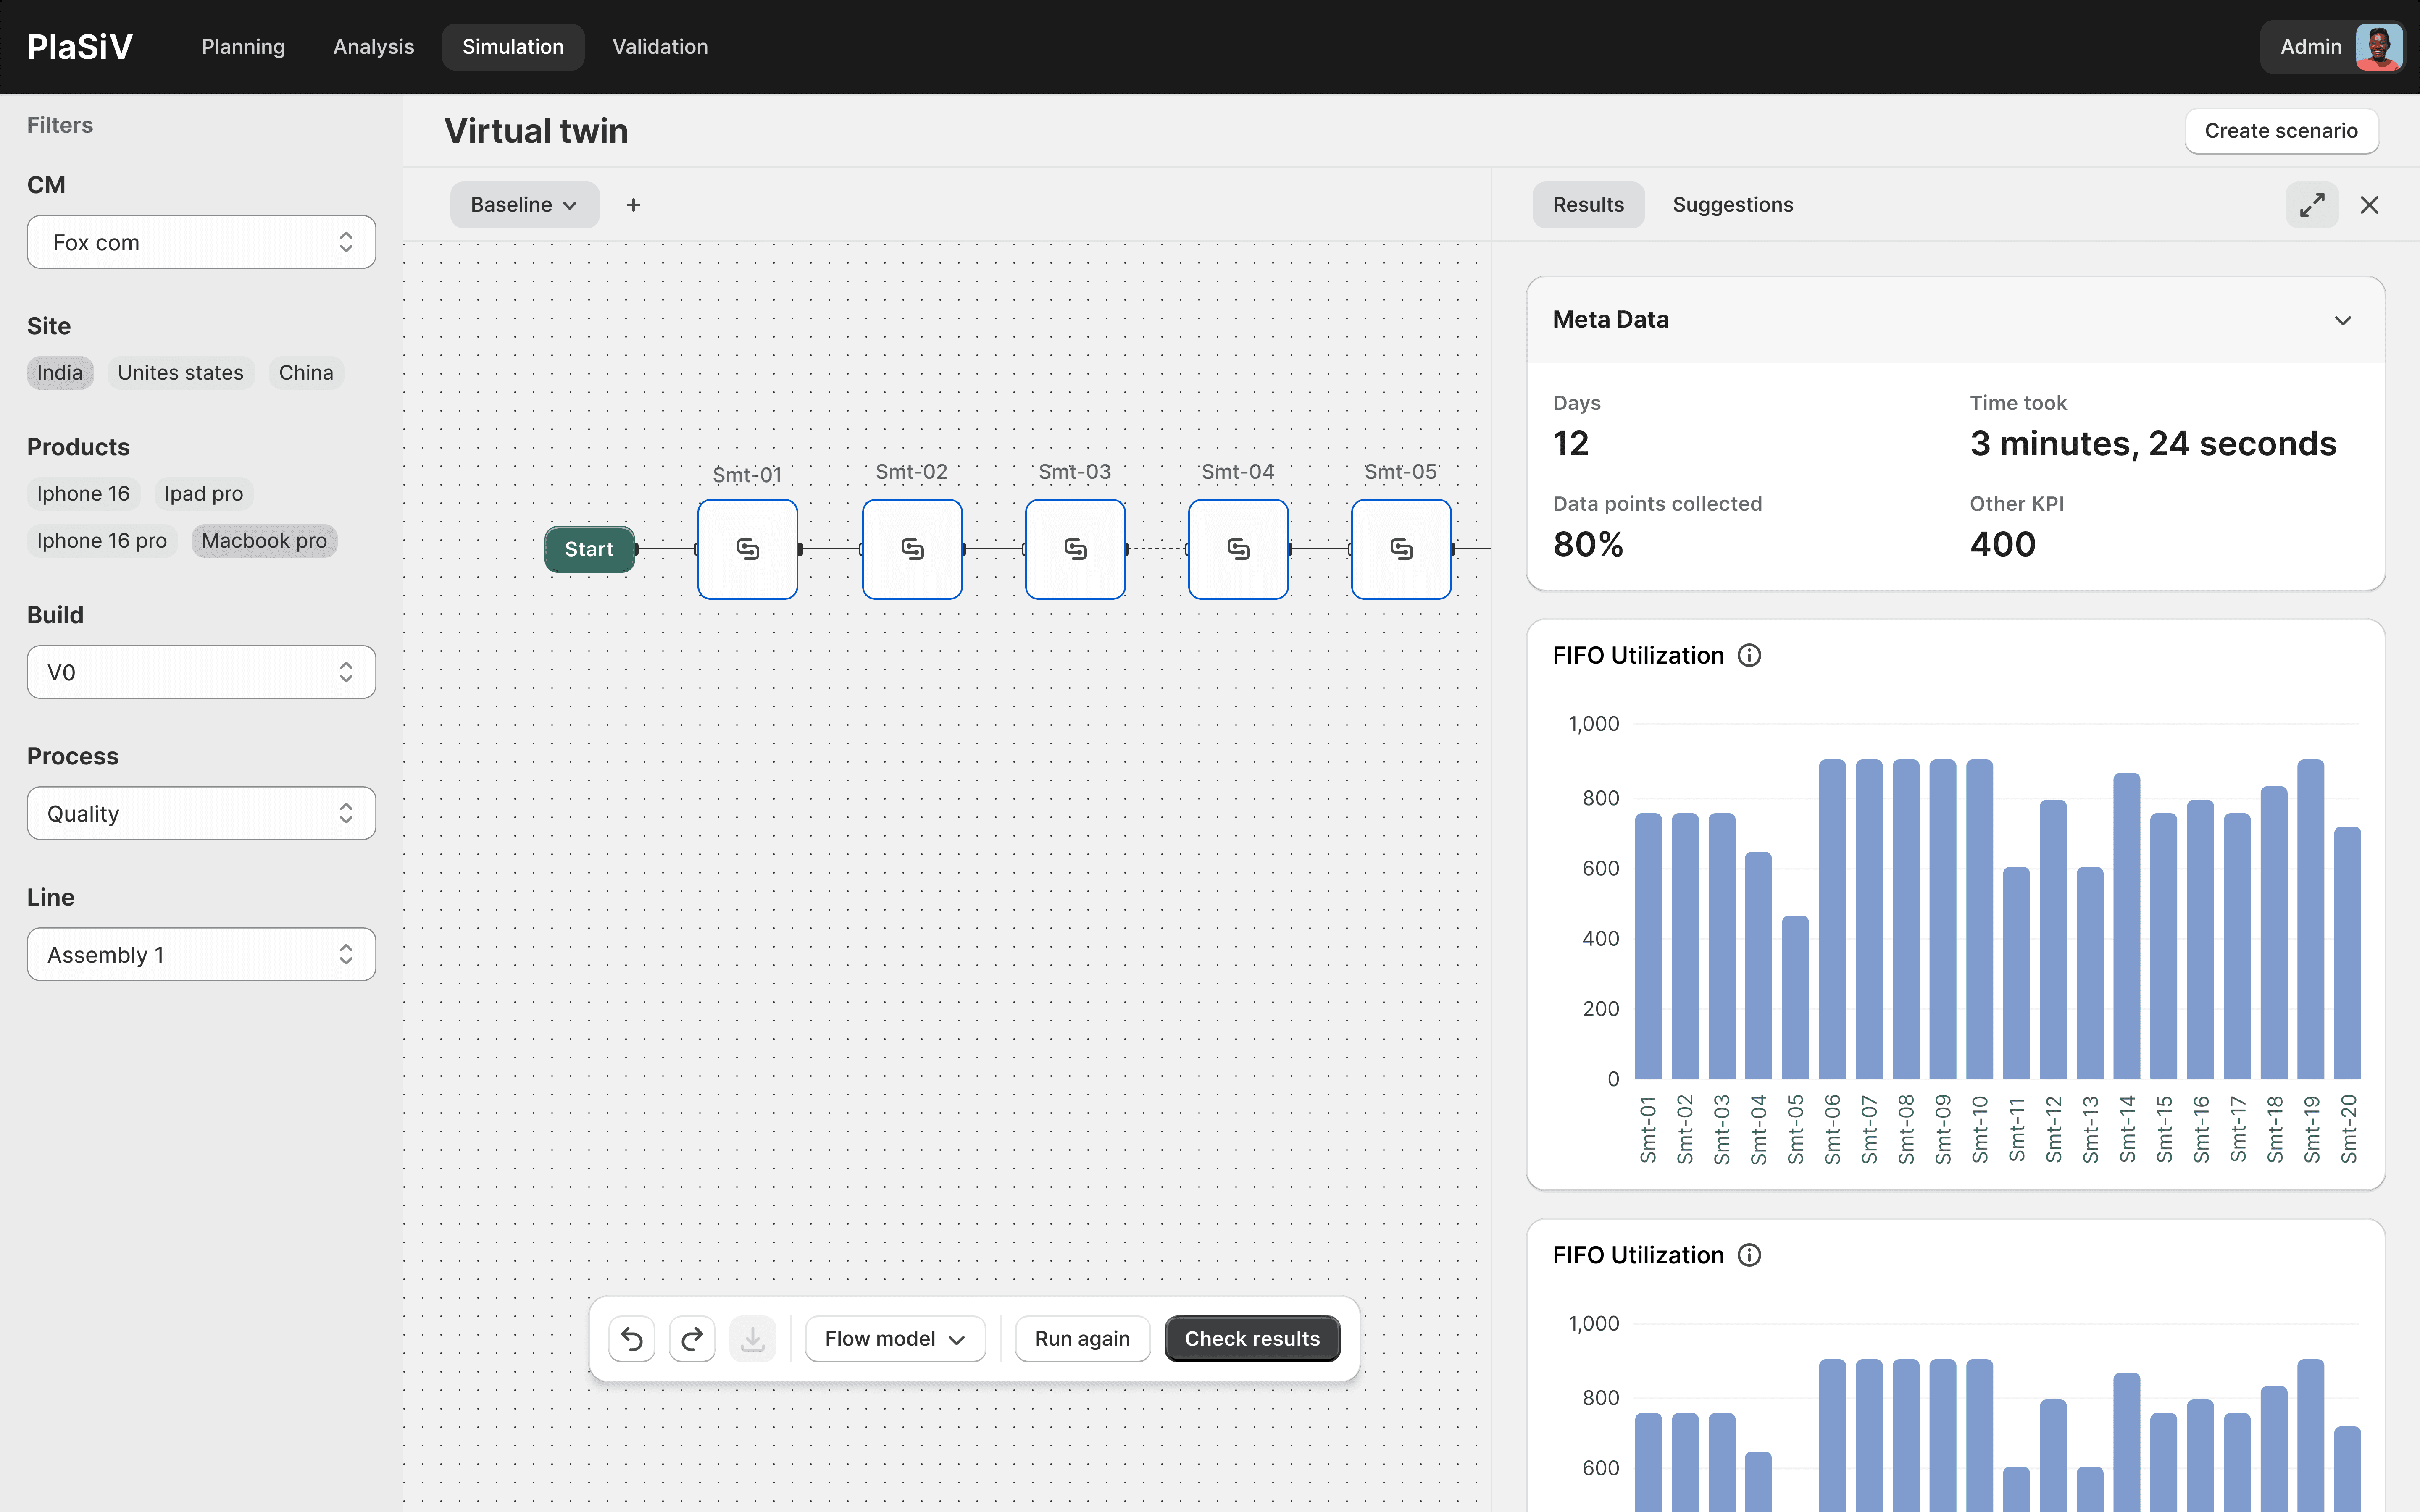Viewport: 2420px width, 1512px height.
Task: Add a new scenario with plus icon
Action: (x=633, y=205)
